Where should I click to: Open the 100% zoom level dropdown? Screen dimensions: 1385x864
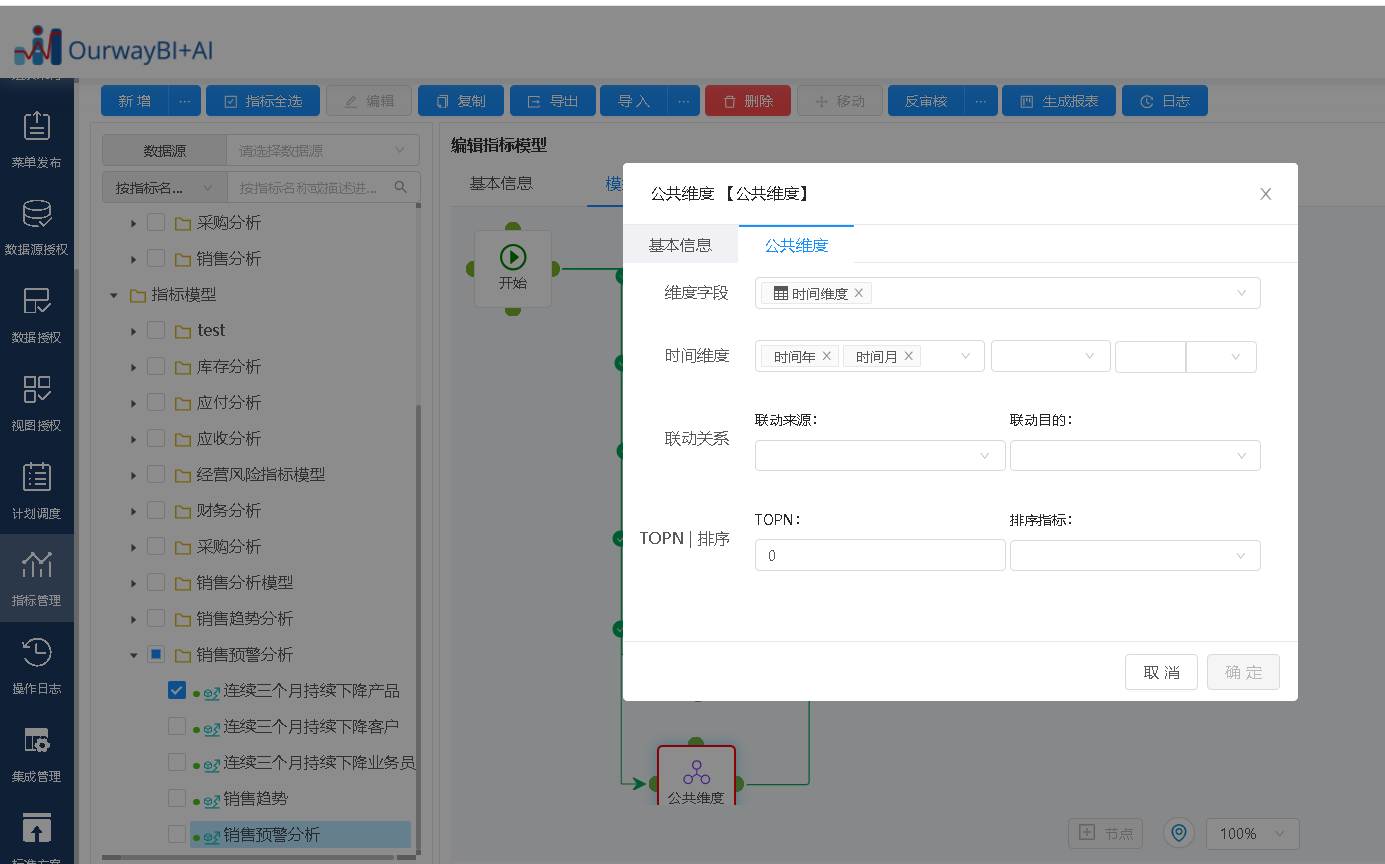pyautogui.click(x=1253, y=833)
